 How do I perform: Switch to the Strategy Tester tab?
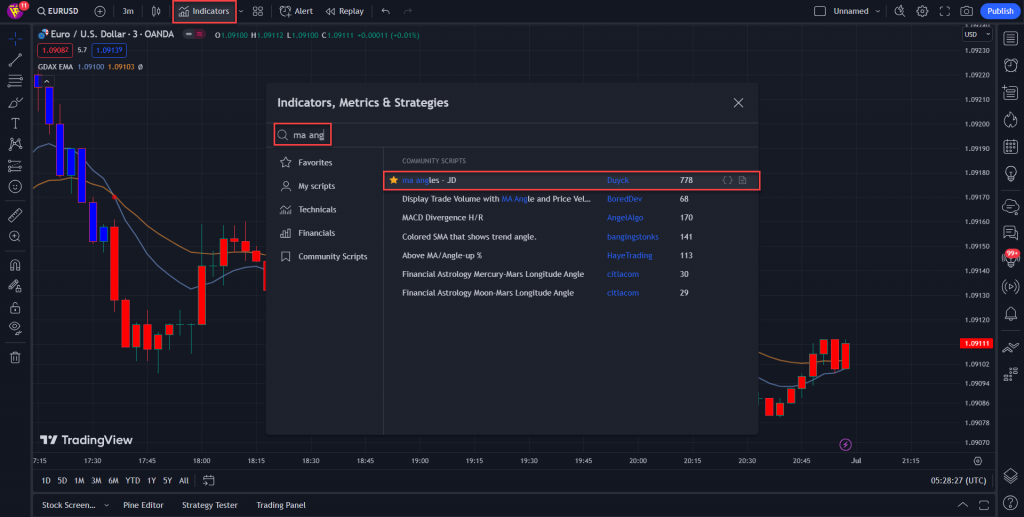210,505
